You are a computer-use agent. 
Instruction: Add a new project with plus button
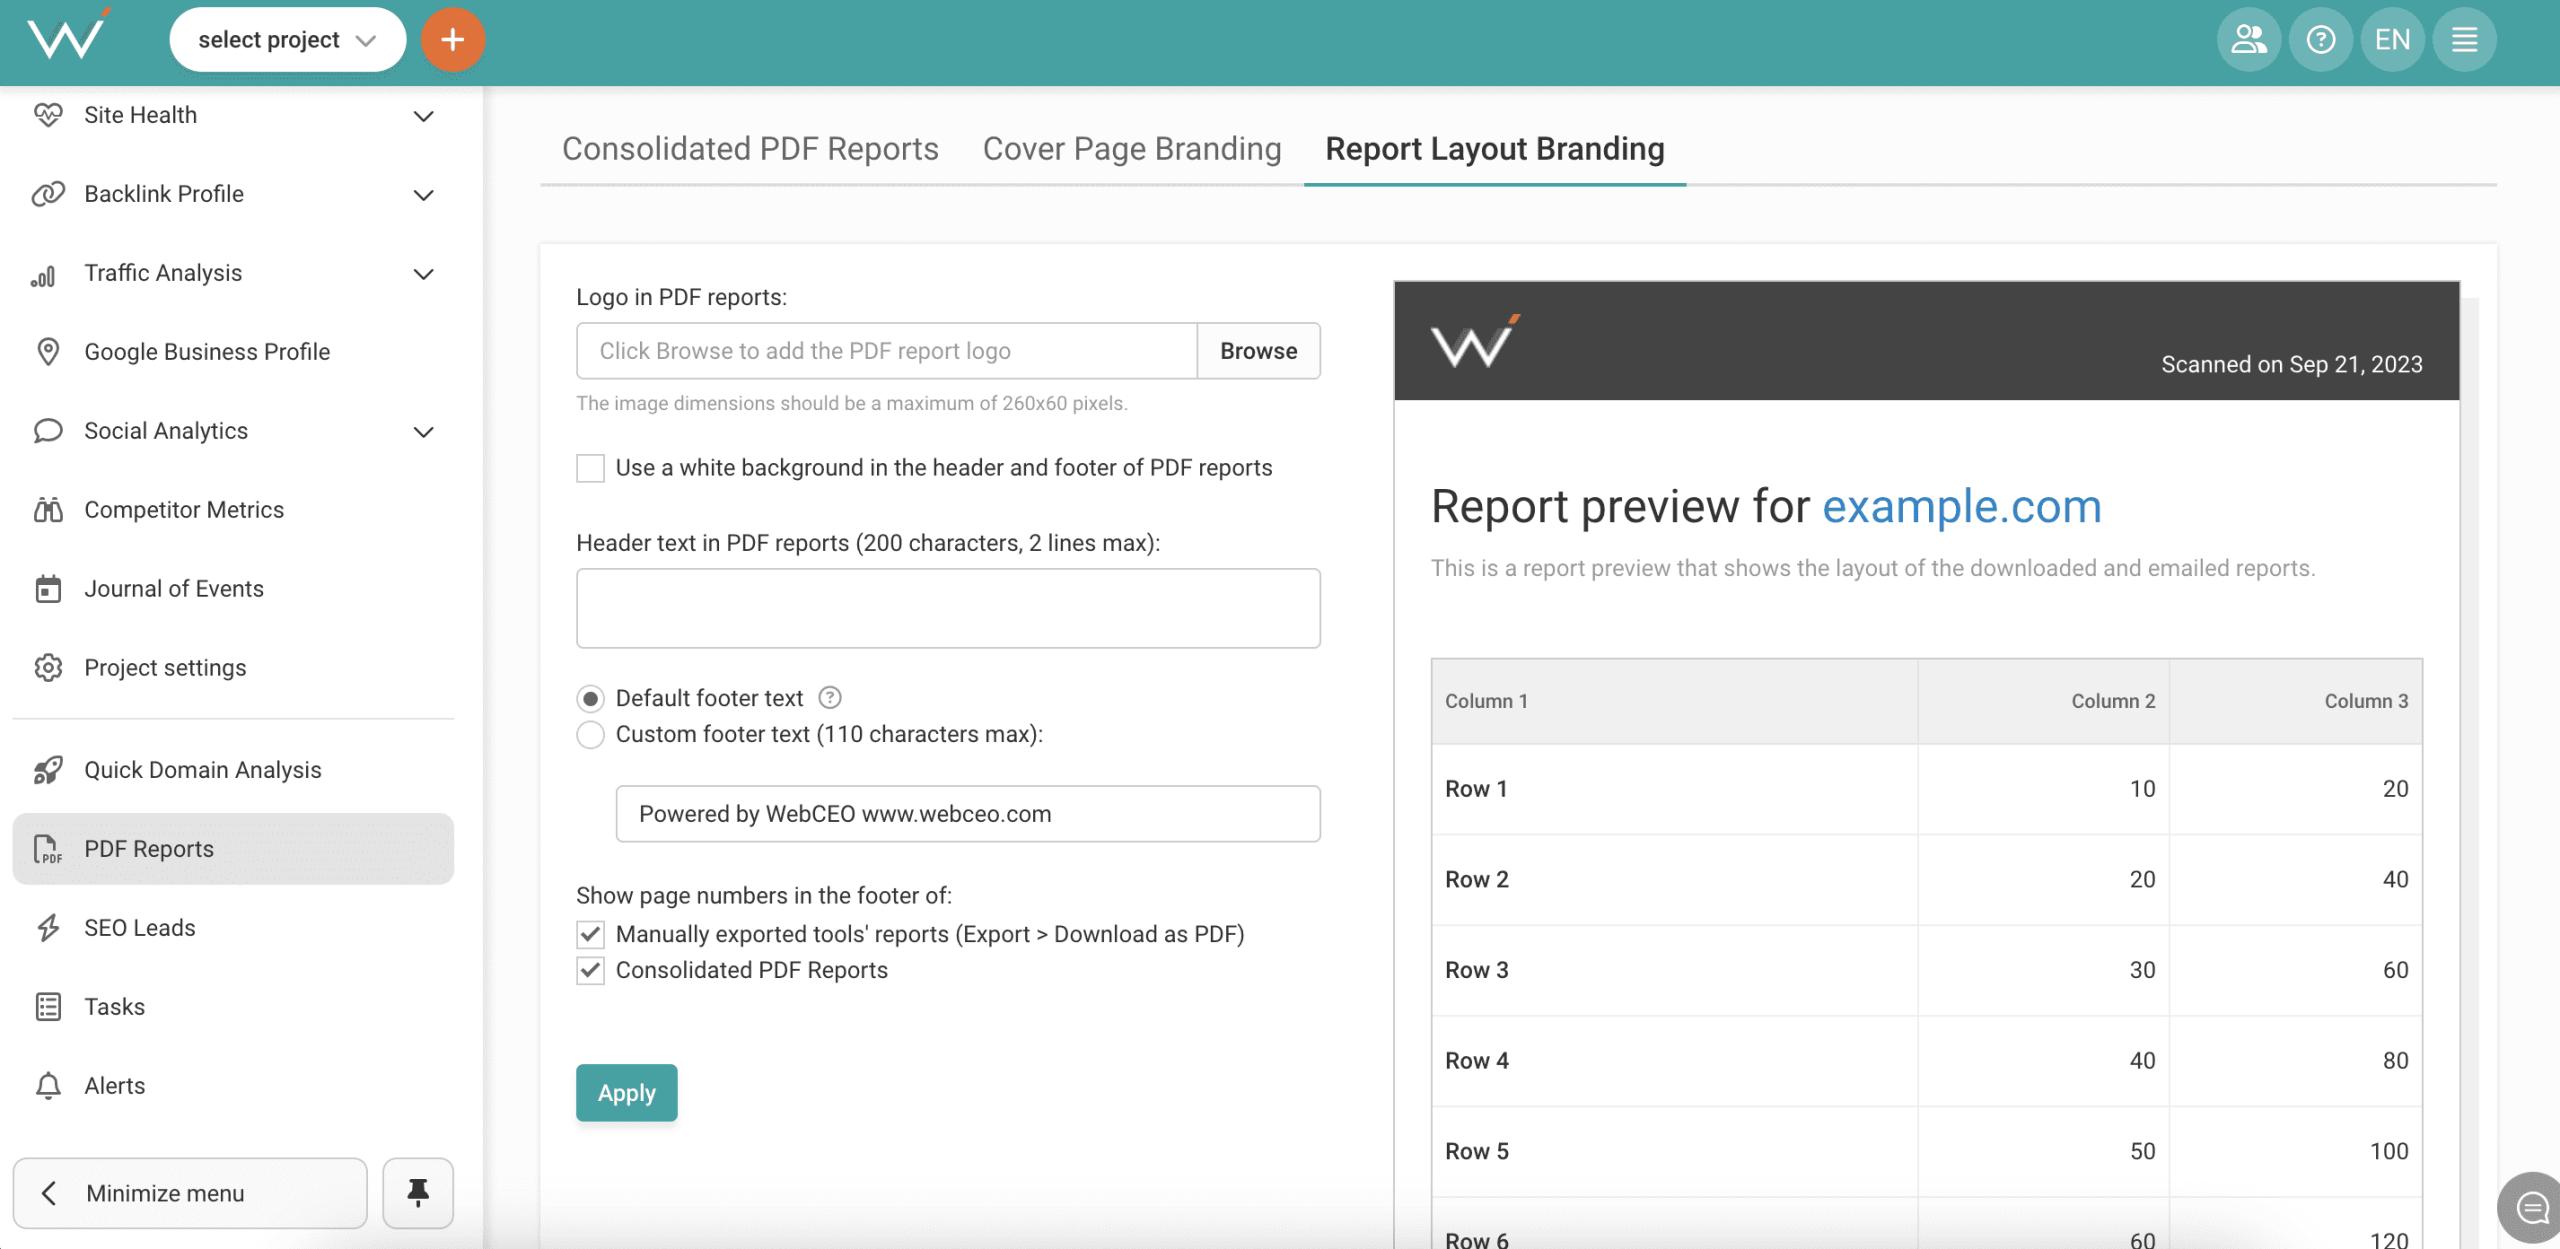(453, 40)
